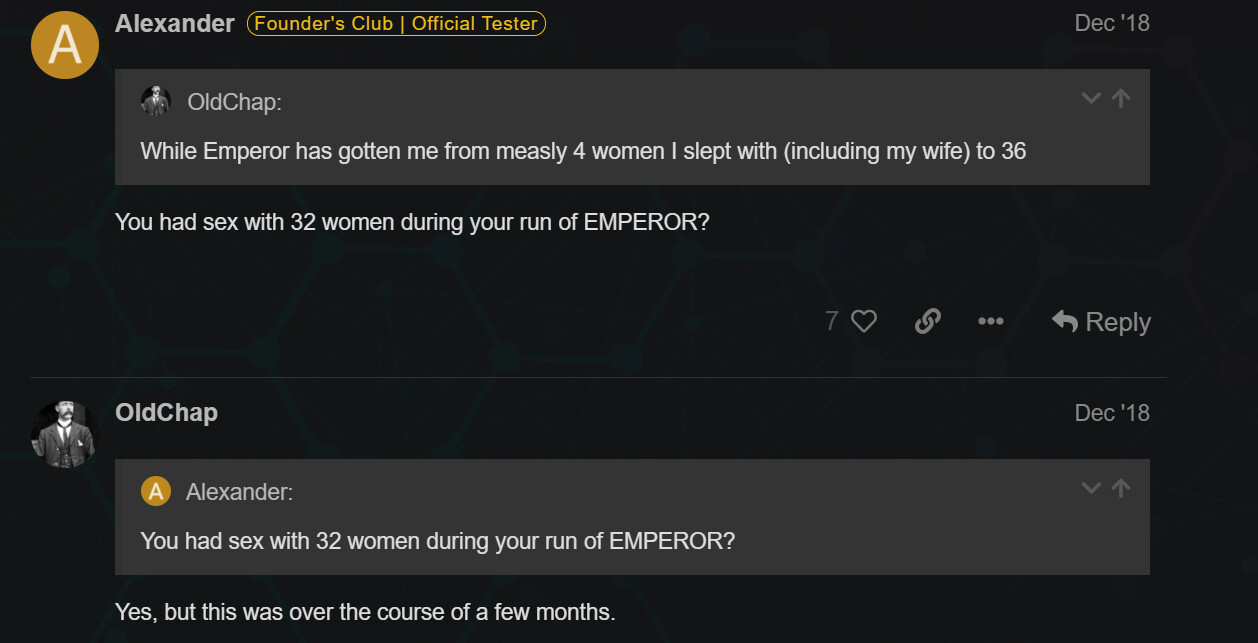View the 7 likes count
Image resolution: width=1258 pixels, height=643 pixels.
click(832, 321)
